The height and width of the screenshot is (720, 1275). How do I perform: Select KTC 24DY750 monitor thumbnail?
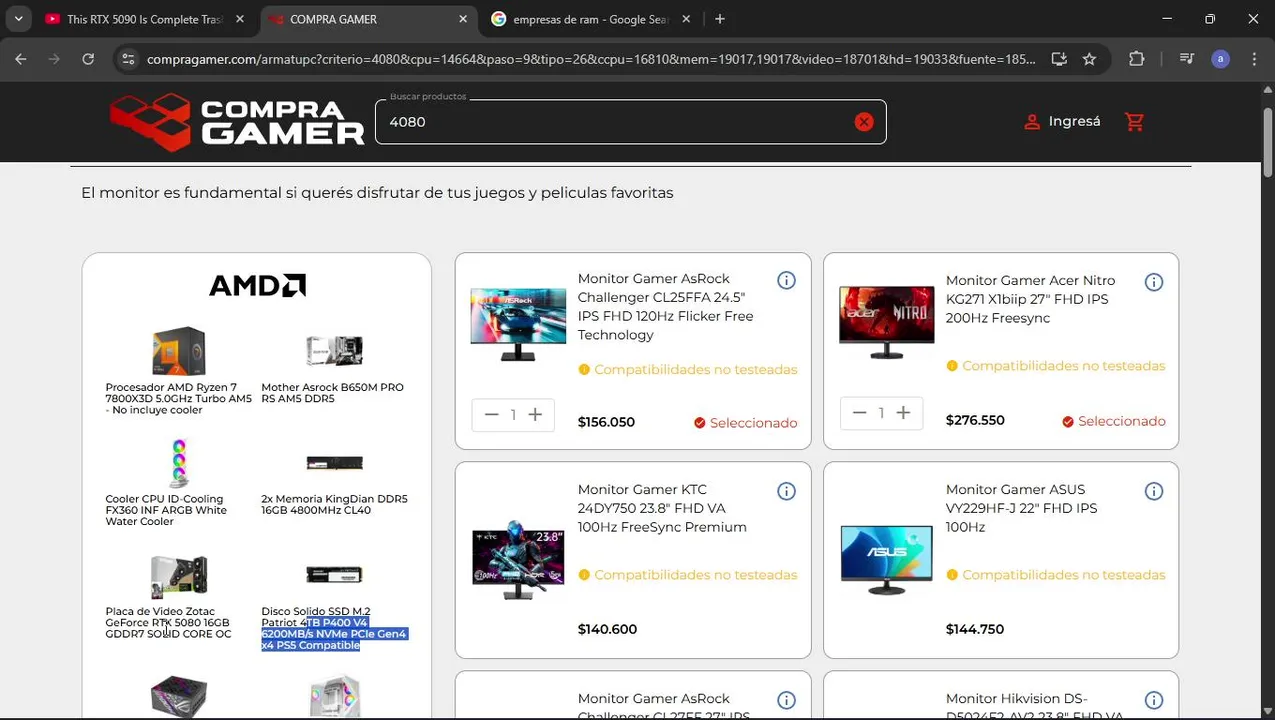pos(518,560)
